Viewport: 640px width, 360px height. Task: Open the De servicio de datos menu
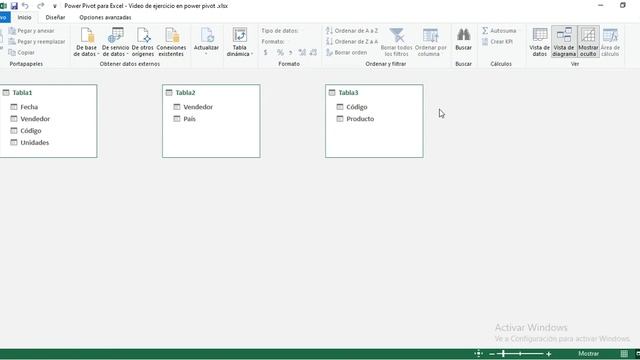(116, 42)
